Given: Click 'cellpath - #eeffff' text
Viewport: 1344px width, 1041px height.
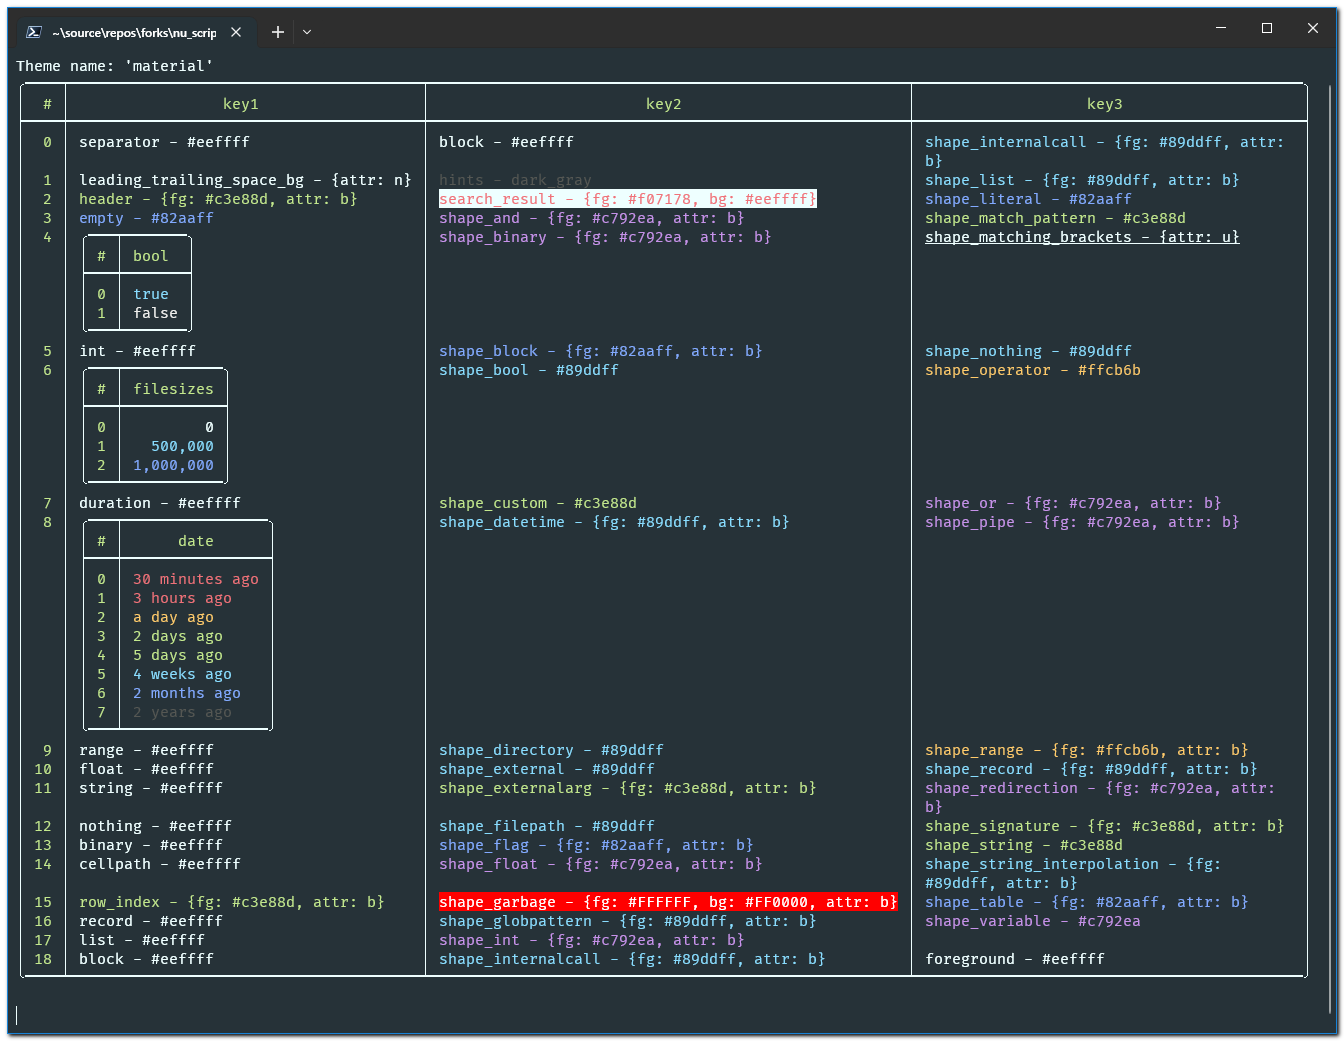Looking at the screenshot, I should coord(160,864).
